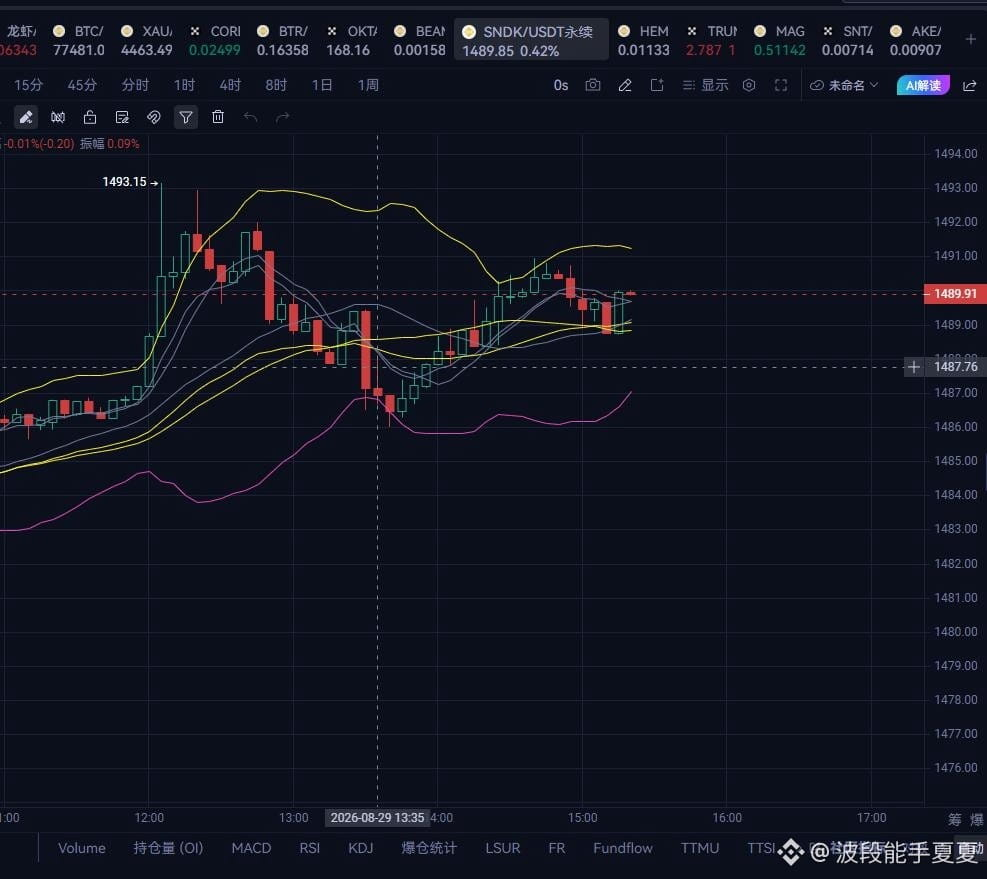The width and height of the screenshot is (987, 879).
Task: Select the 8时 timeframe
Action: pos(276,85)
